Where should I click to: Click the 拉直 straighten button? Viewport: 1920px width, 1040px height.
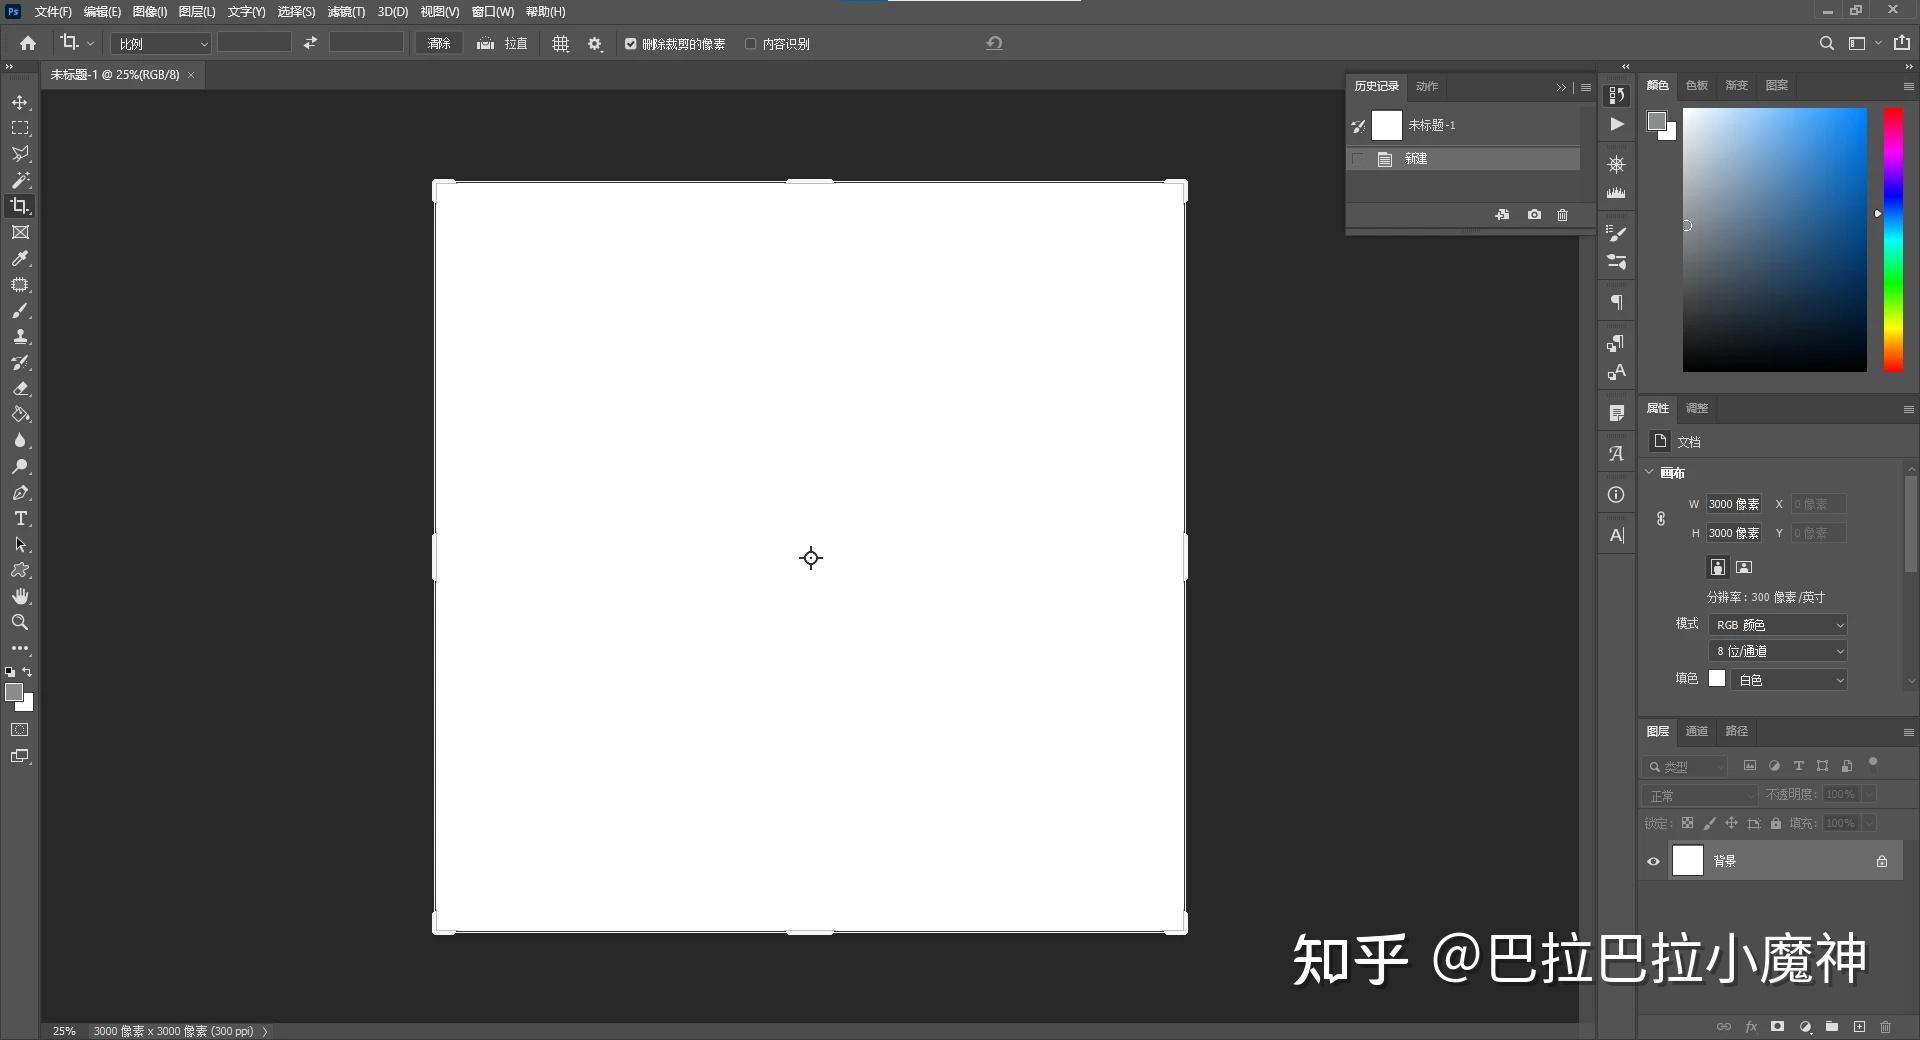click(503, 44)
